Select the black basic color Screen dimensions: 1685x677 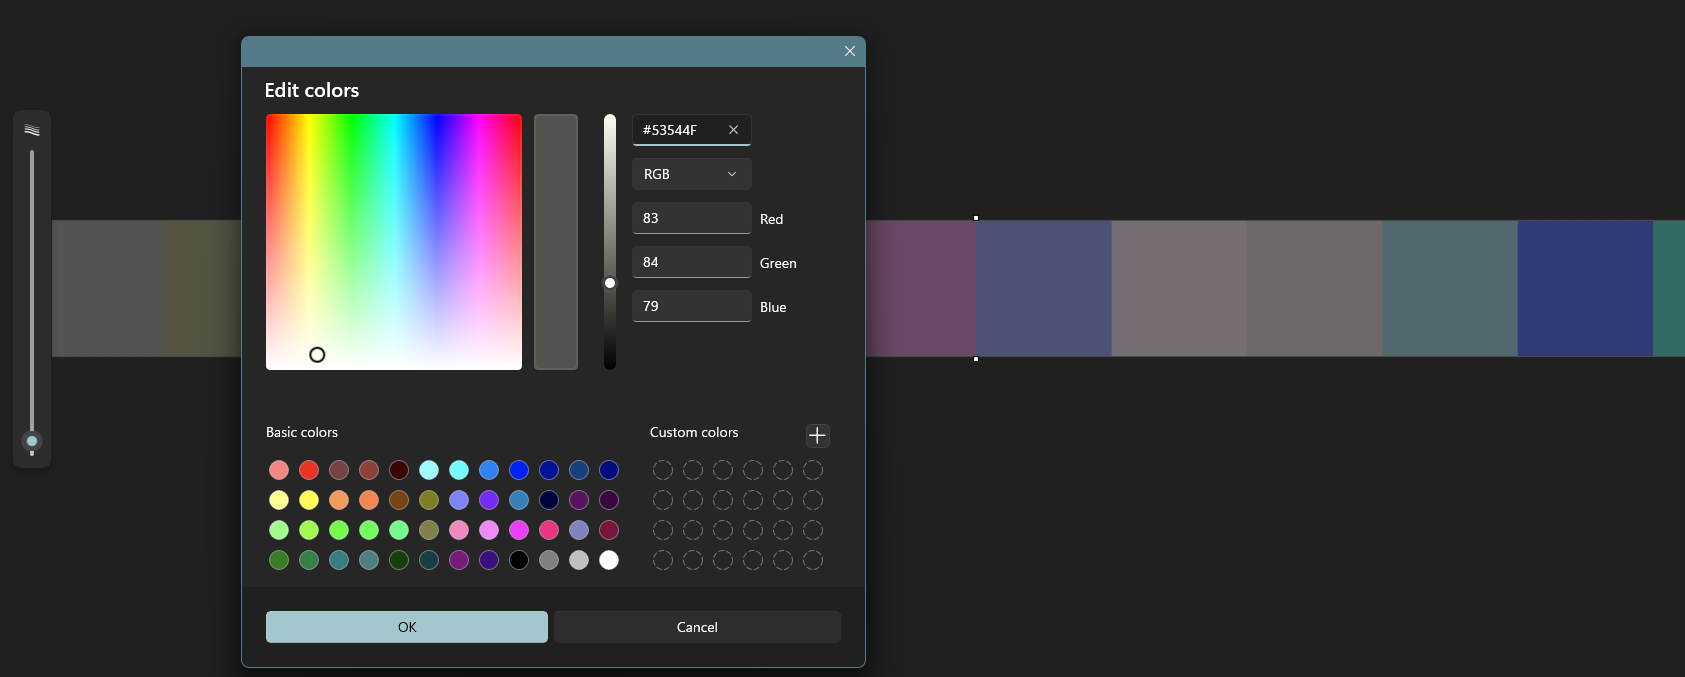(x=519, y=560)
